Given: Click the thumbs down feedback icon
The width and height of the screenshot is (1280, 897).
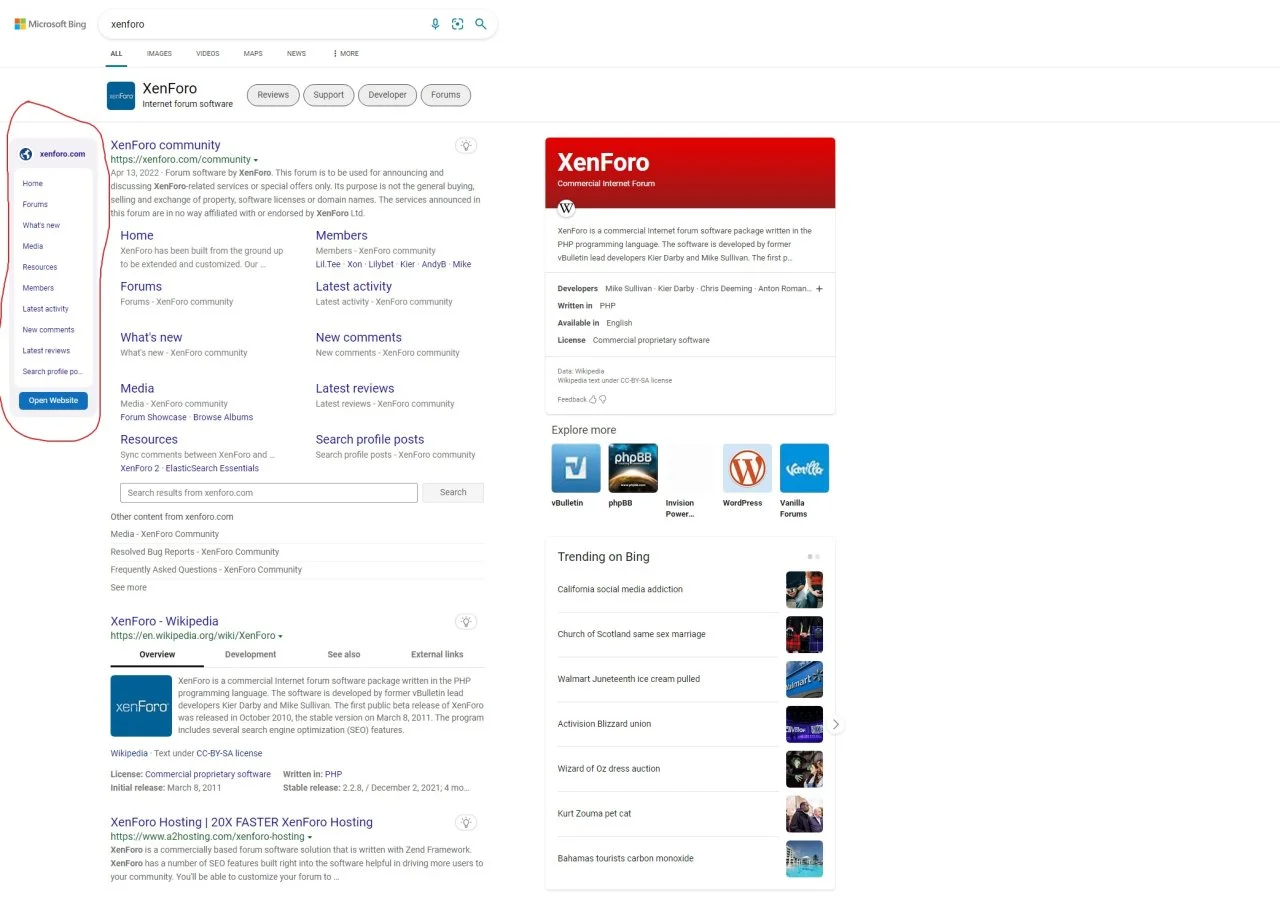Looking at the screenshot, I should pyautogui.click(x=602, y=399).
